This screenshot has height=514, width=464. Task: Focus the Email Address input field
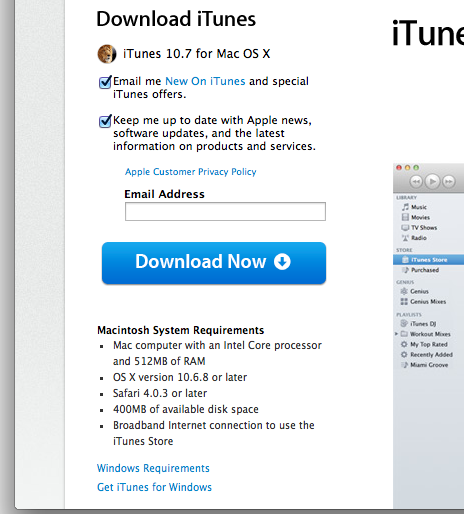[225, 211]
